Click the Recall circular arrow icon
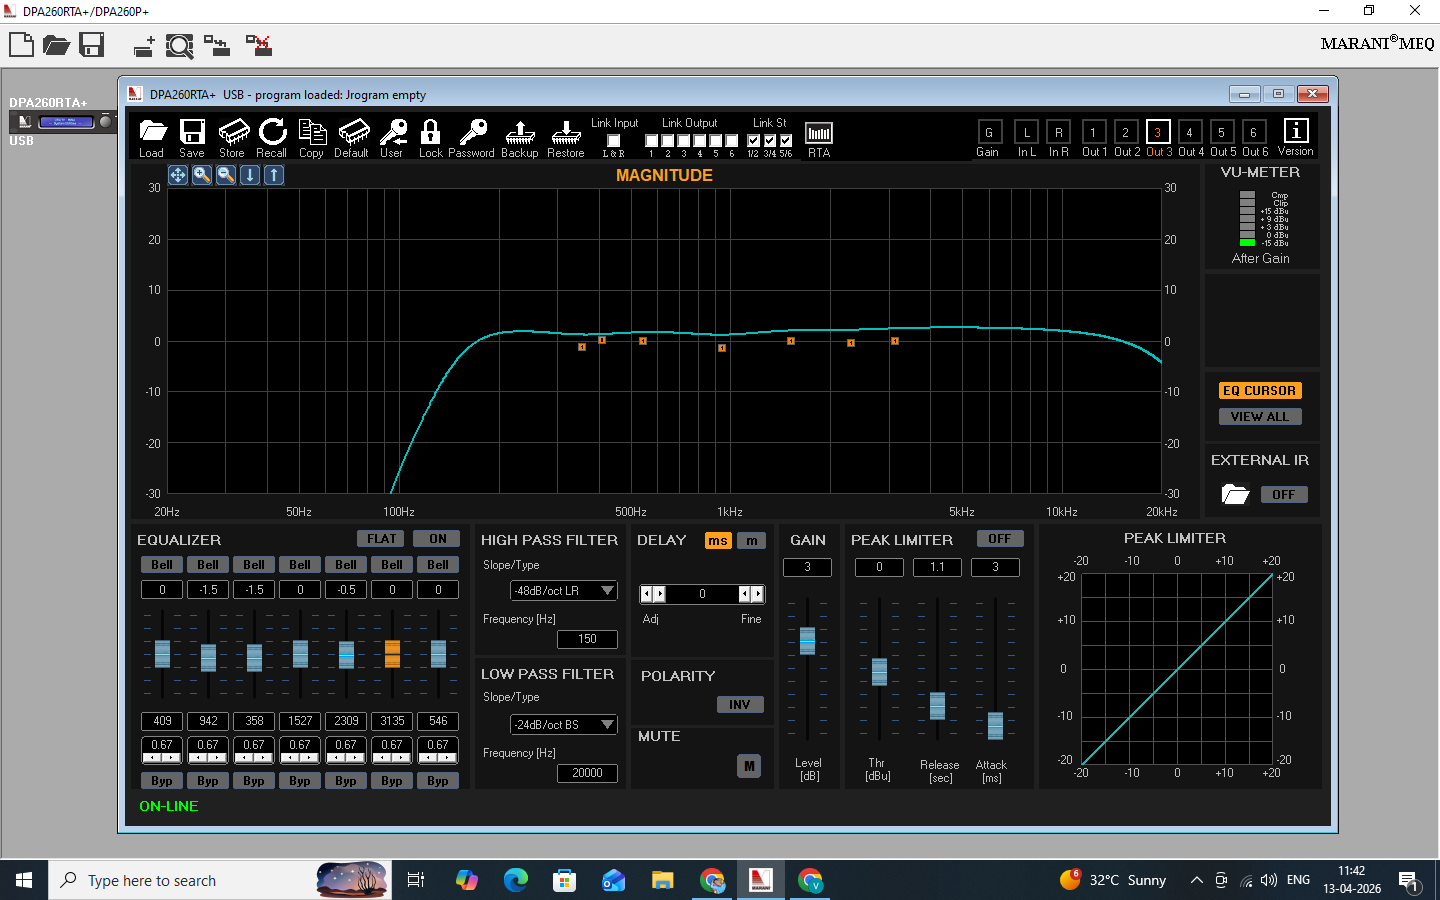The image size is (1440, 900). click(272, 132)
